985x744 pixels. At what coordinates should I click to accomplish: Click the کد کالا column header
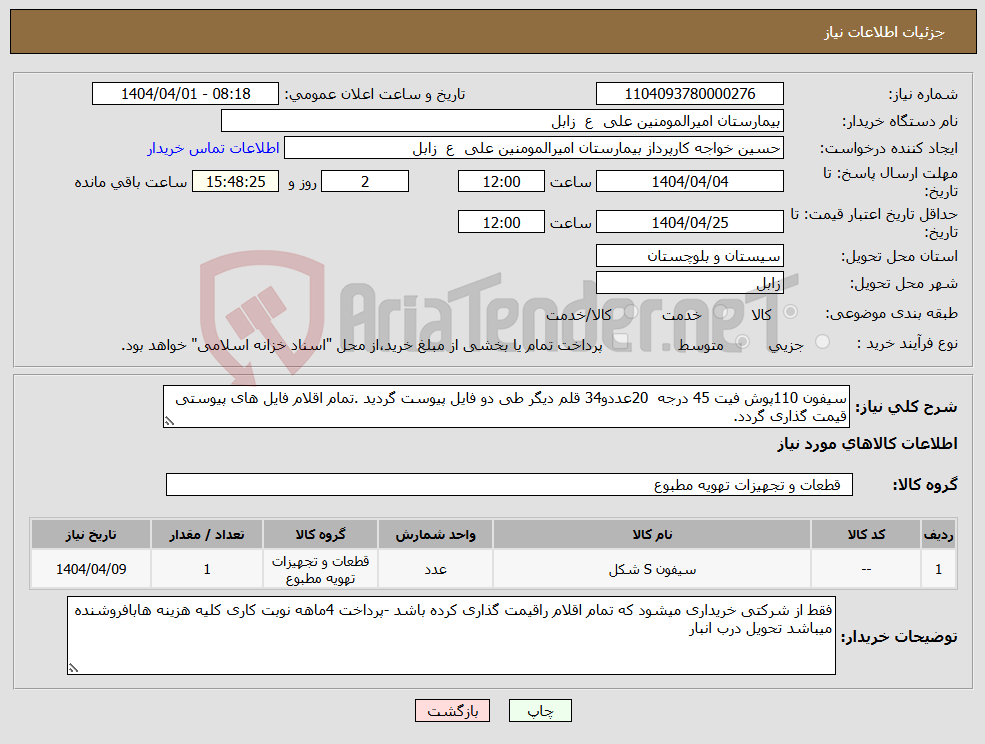point(866,534)
